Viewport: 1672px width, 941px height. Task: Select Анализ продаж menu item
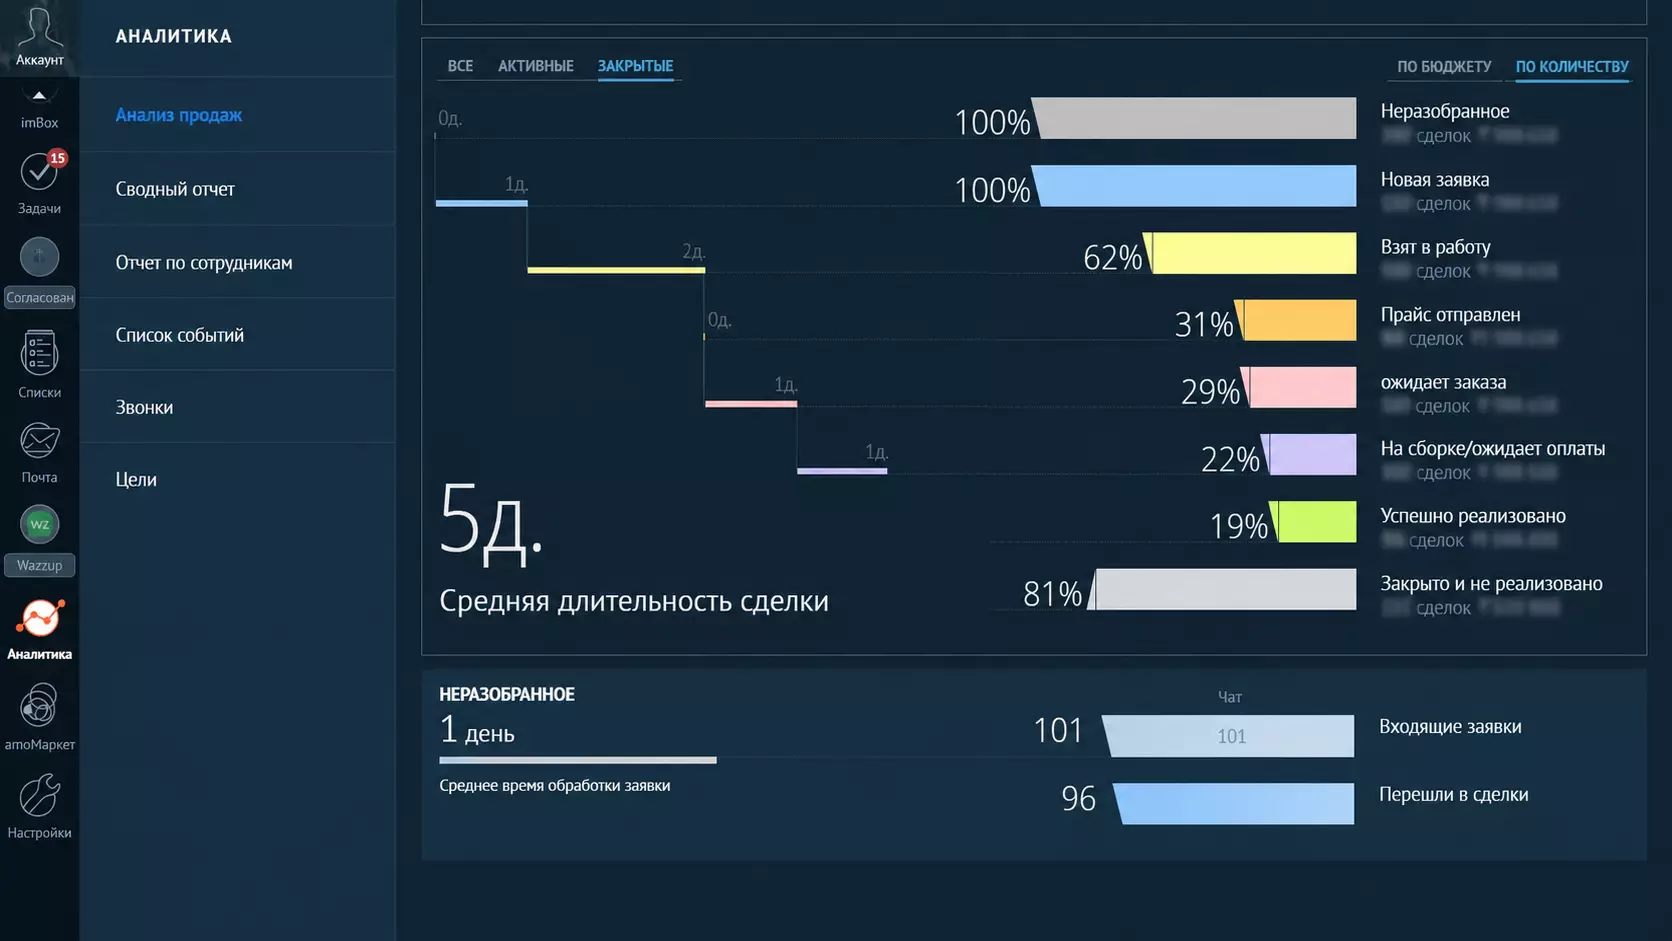click(x=178, y=115)
